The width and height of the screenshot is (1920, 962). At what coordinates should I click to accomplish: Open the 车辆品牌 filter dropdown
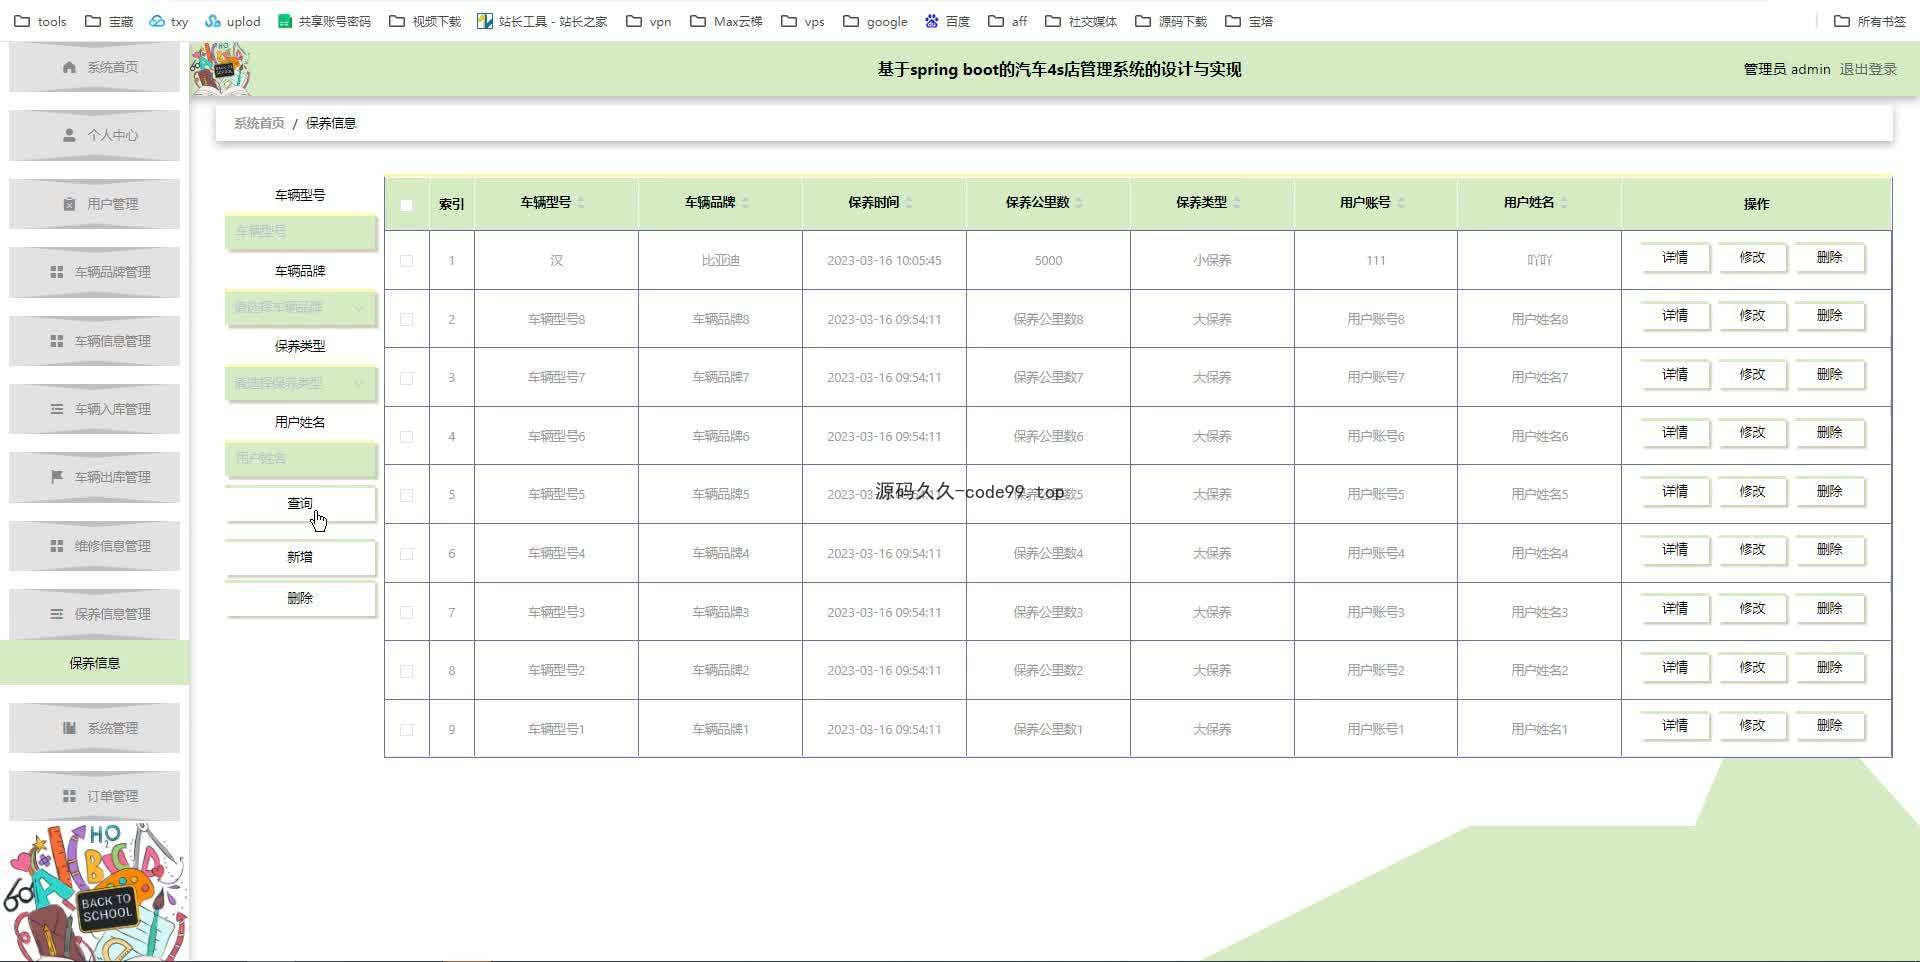tap(300, 307)
